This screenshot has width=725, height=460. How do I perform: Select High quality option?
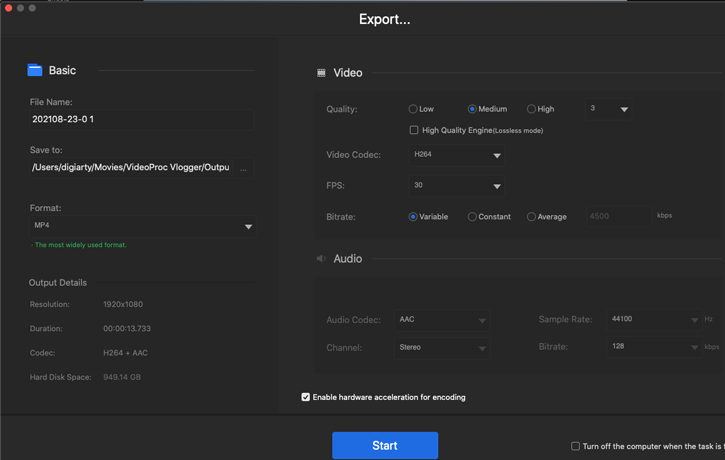[x=531, y=109]
